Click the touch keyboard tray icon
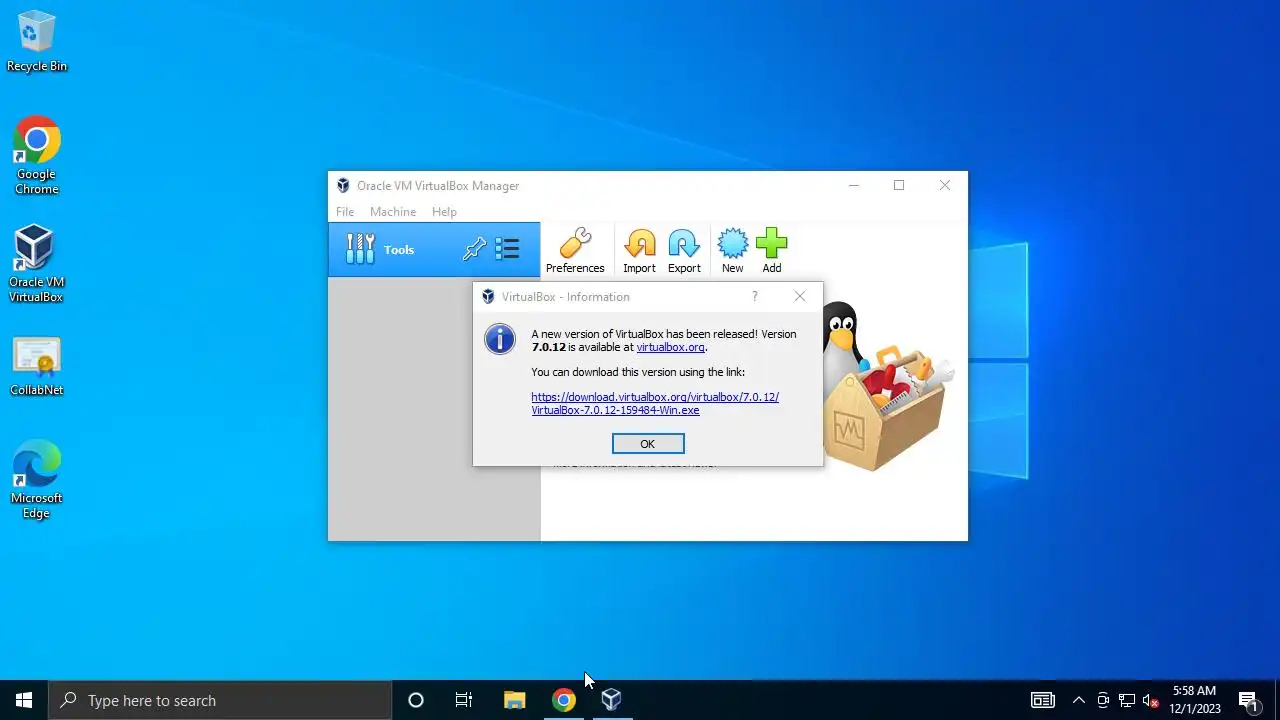Image resolution: width=1280 pixels, height=720 pixels. pyautogui.click(x=1043, y=700)
